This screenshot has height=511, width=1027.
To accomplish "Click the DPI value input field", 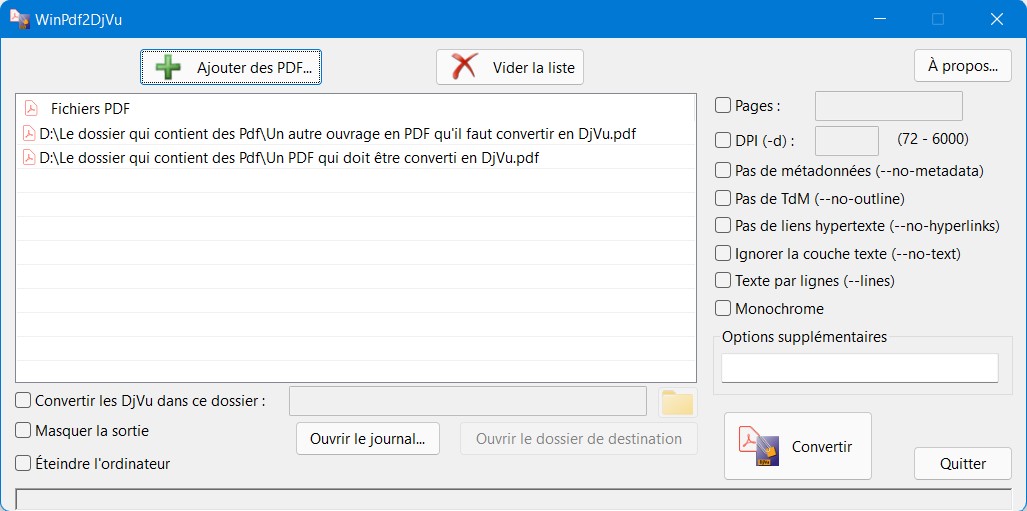I will coord(846,141).
